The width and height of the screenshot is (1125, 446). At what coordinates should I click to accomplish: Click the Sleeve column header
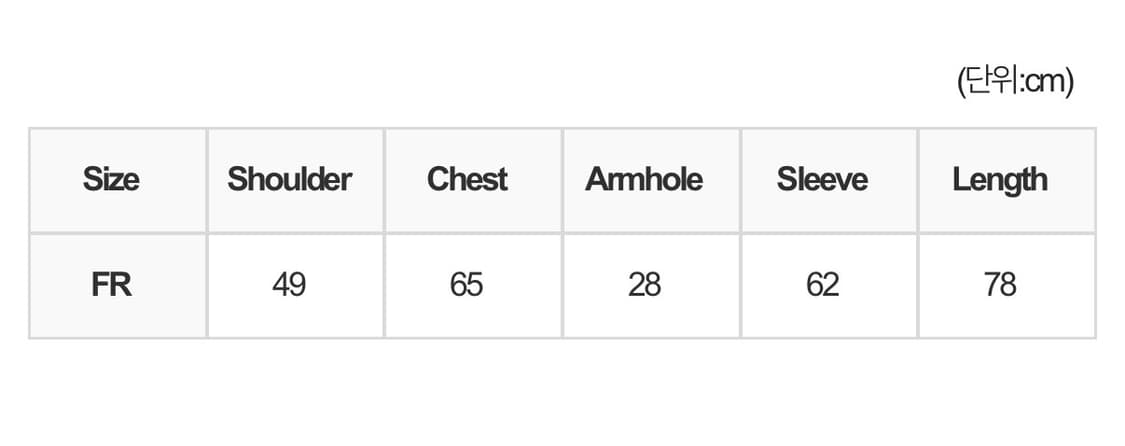(x=822, y=180)
